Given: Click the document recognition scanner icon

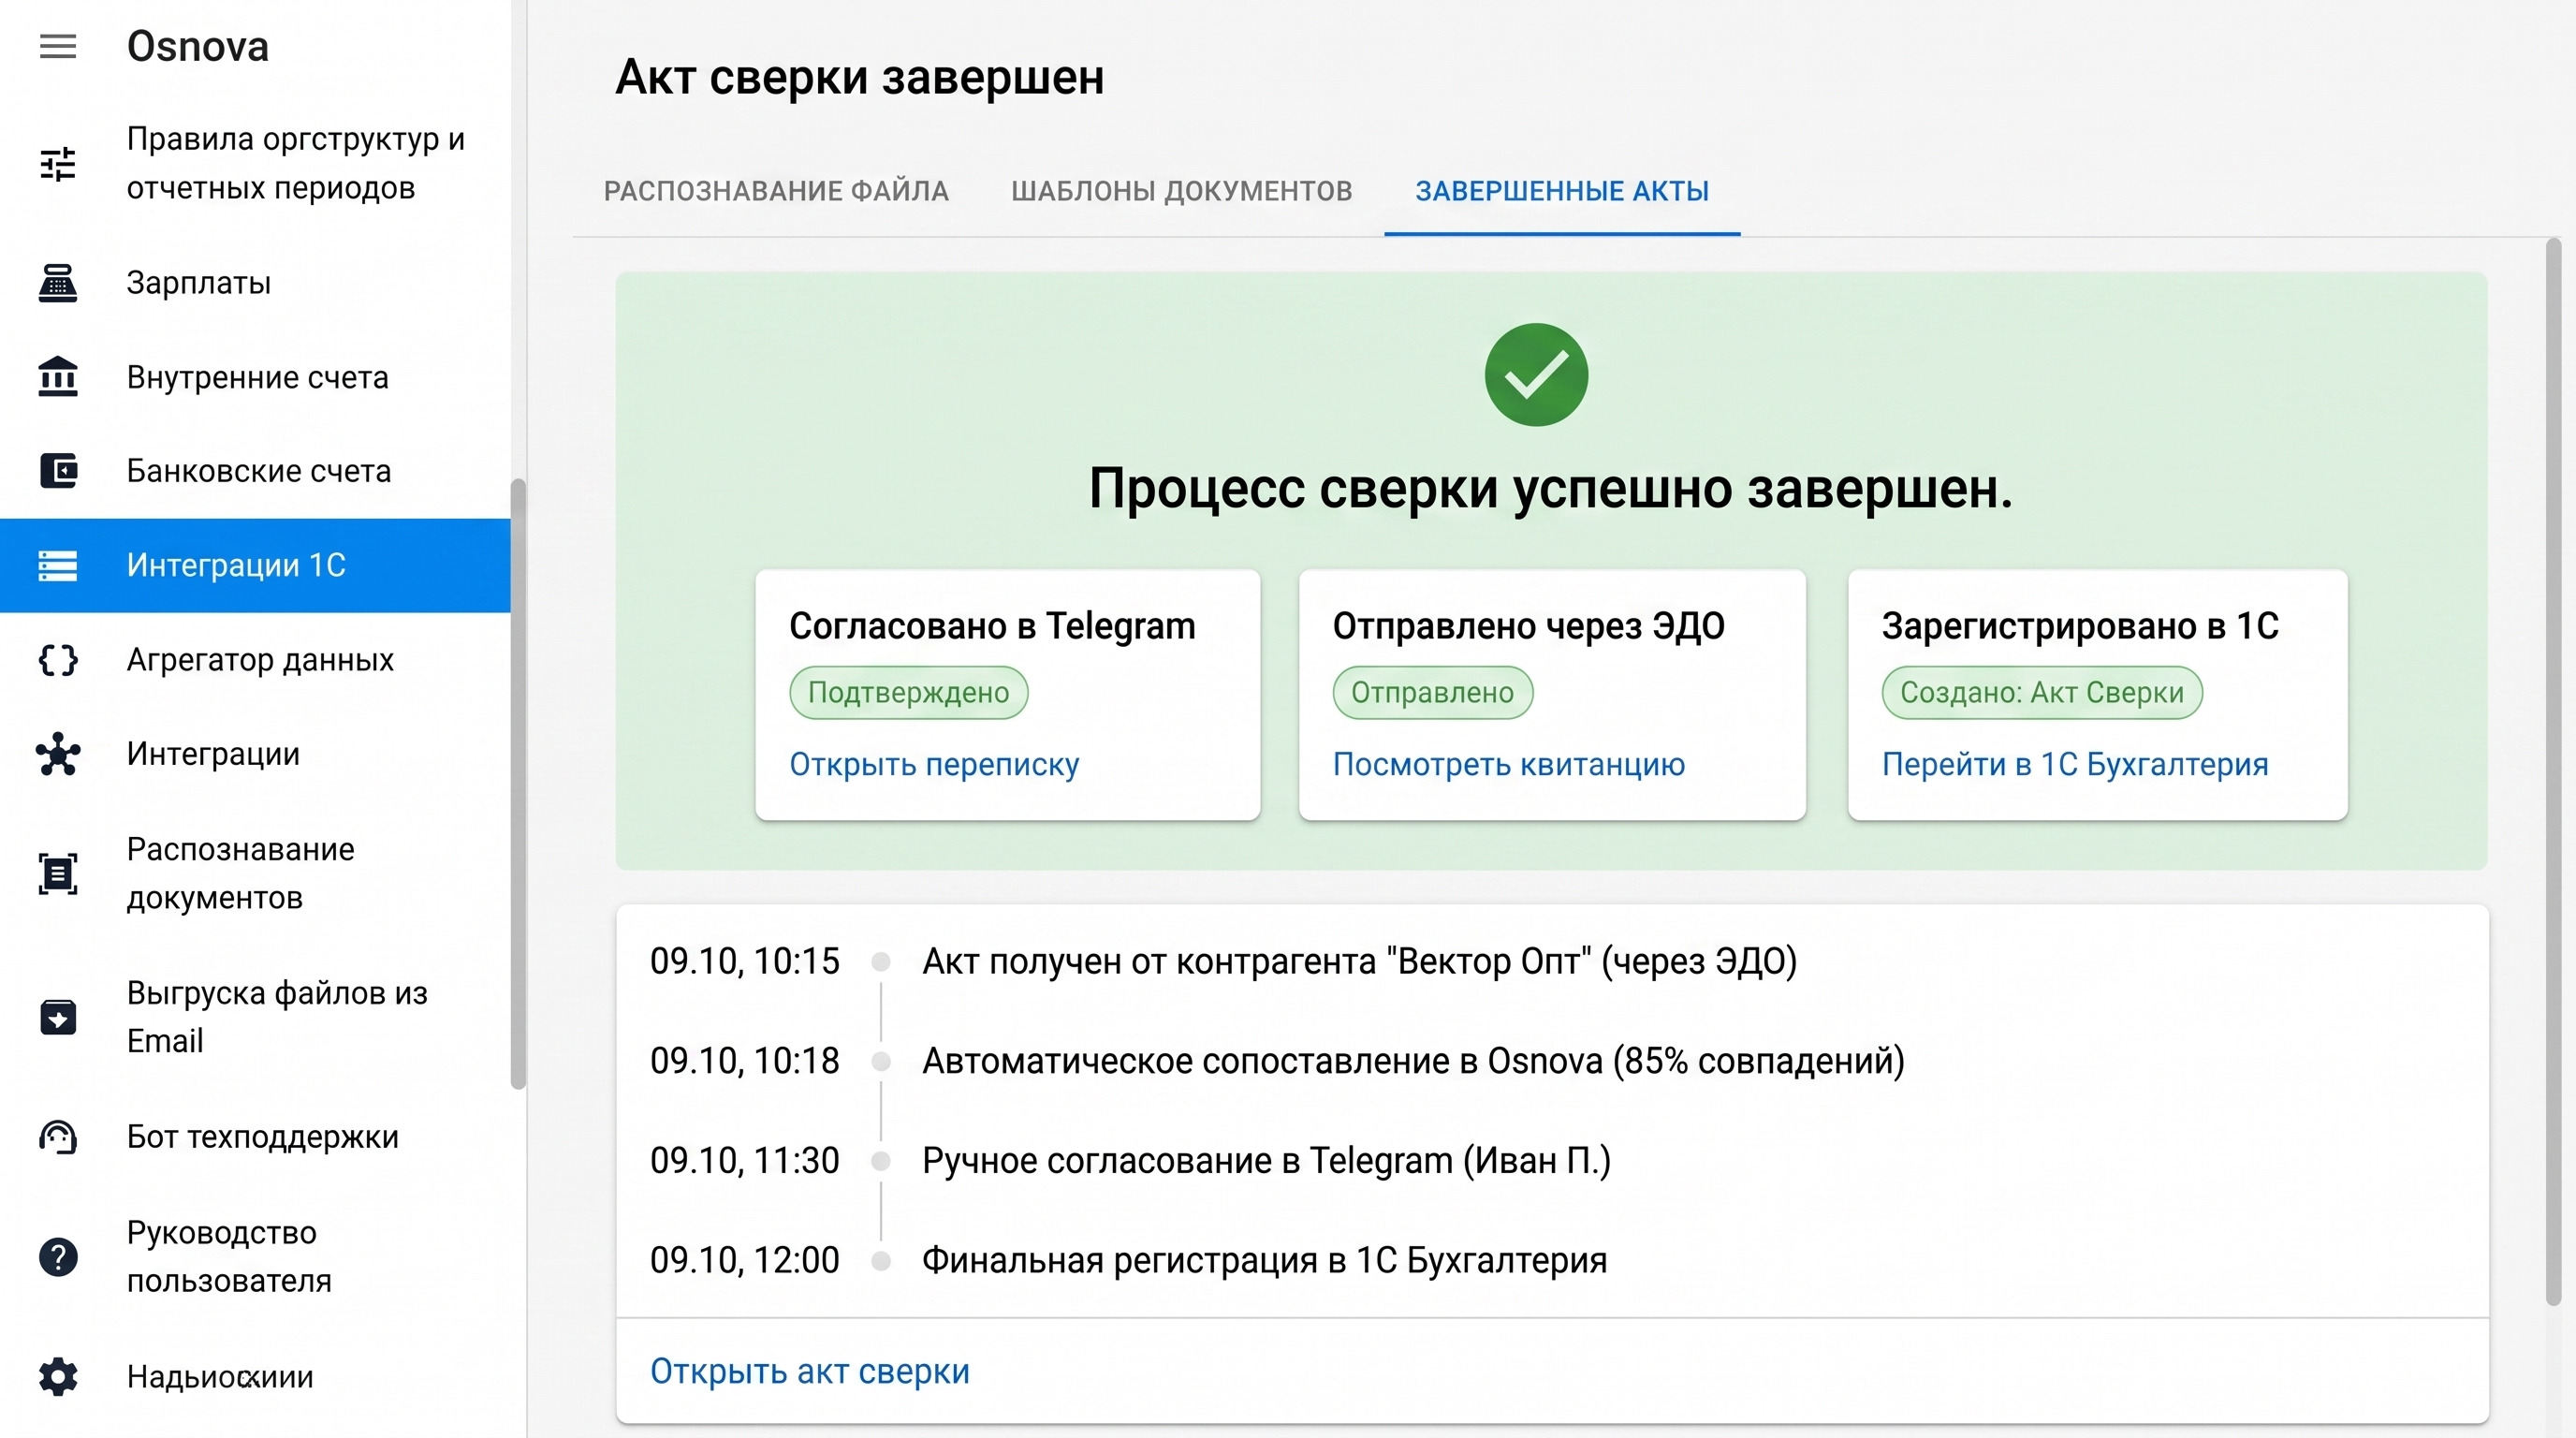Looking at the screenshot, I should (58, 873).
